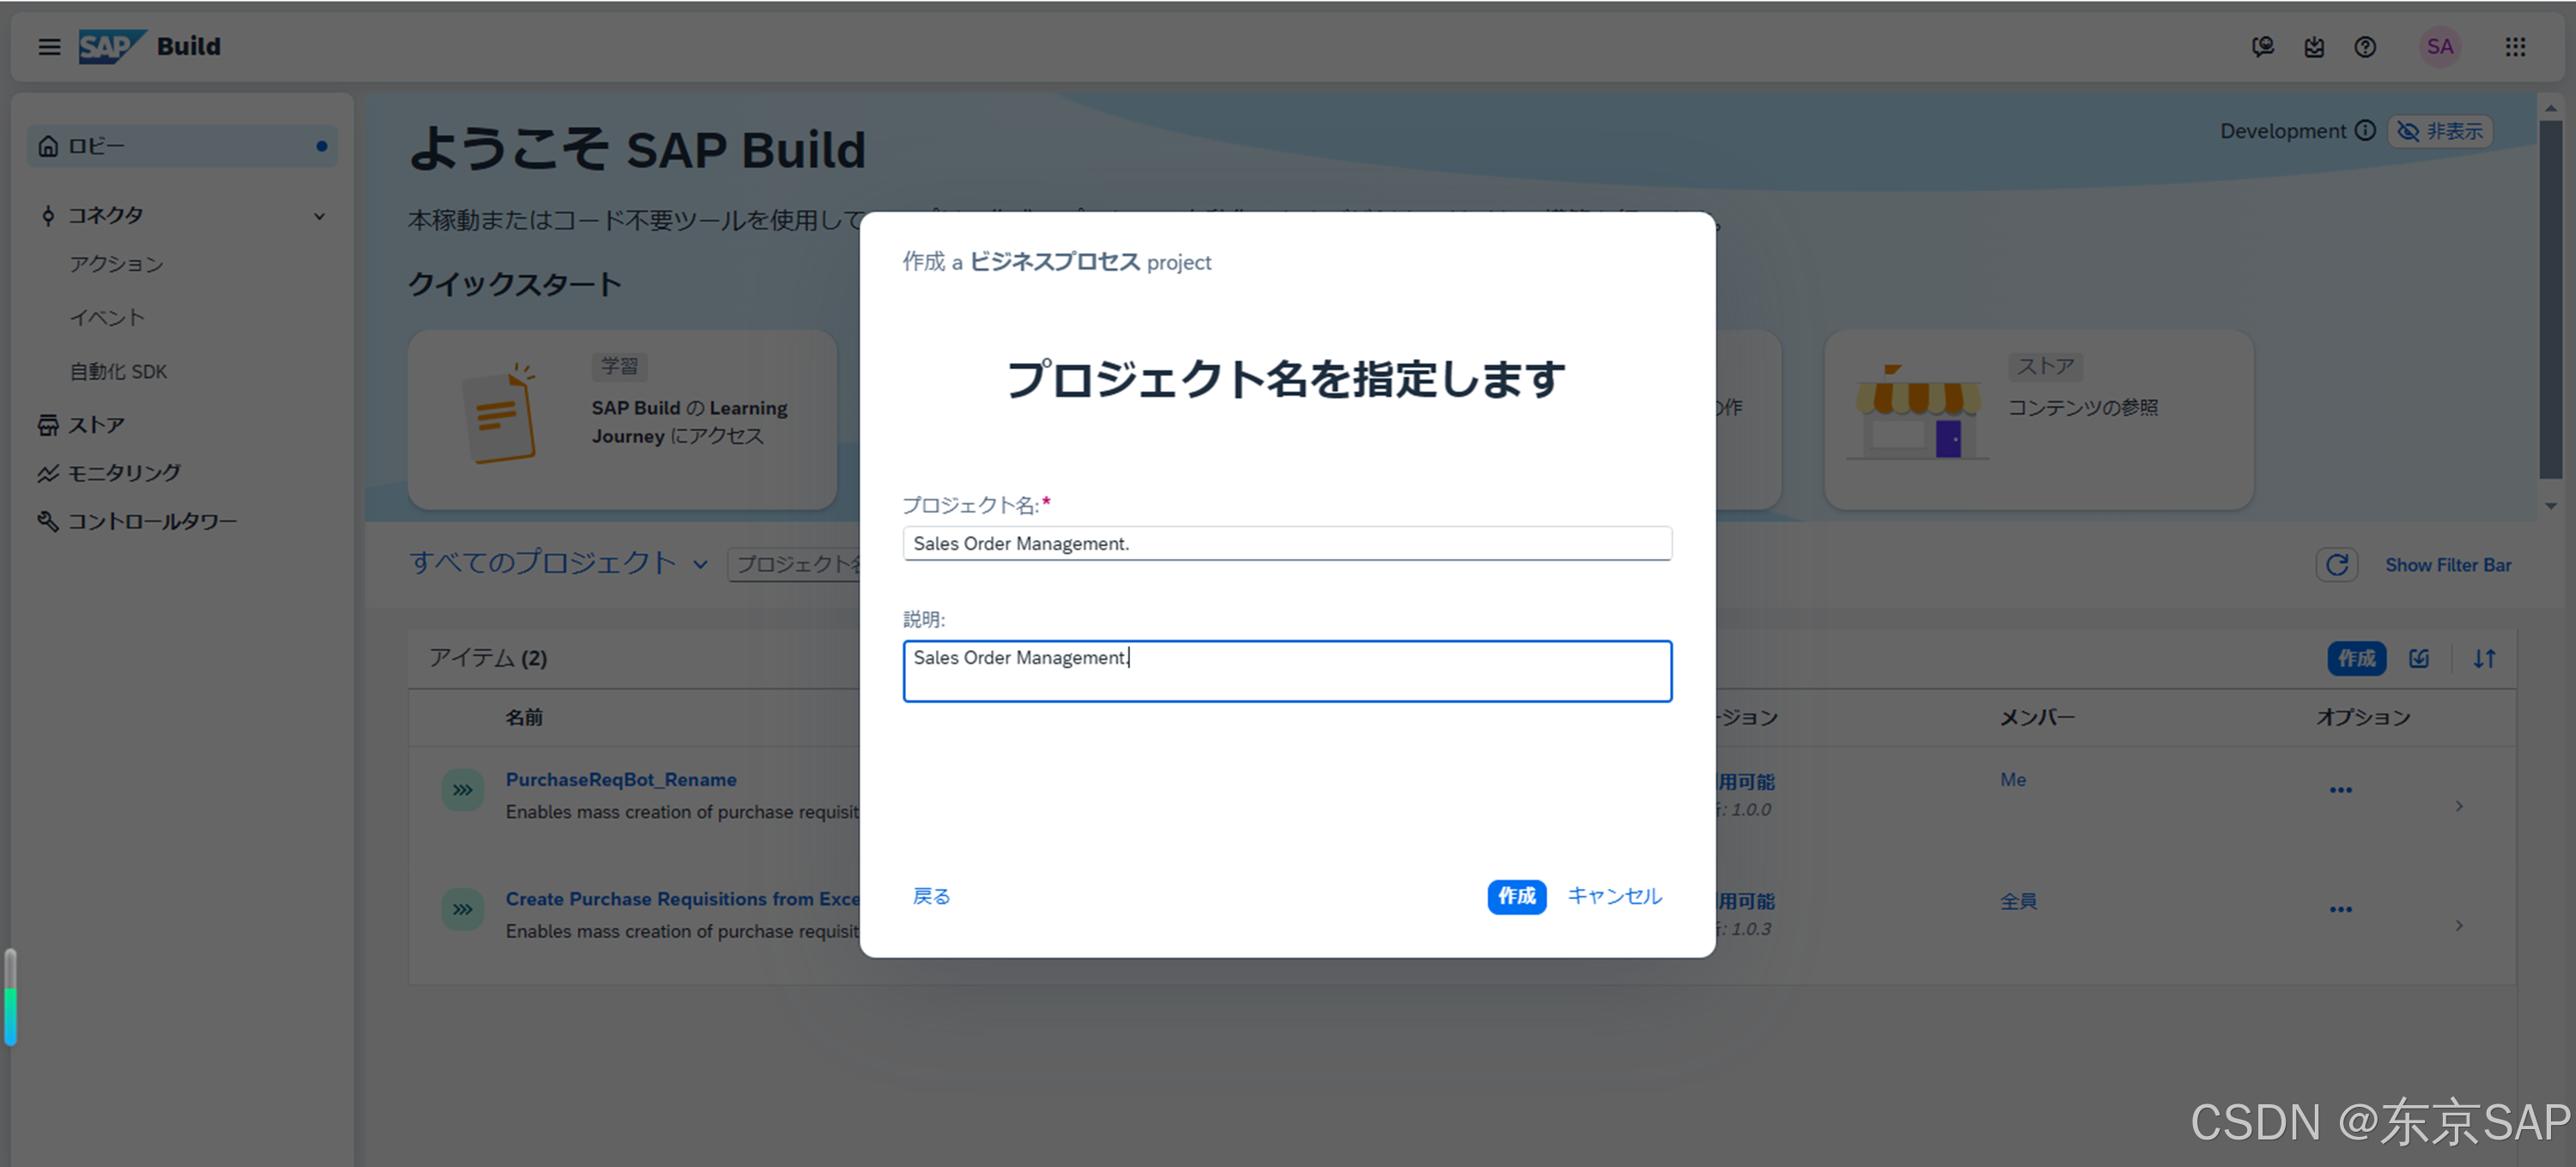
Task: Open options menu for PurchaseReqBot_Rename row
Action: point(2340,790)
